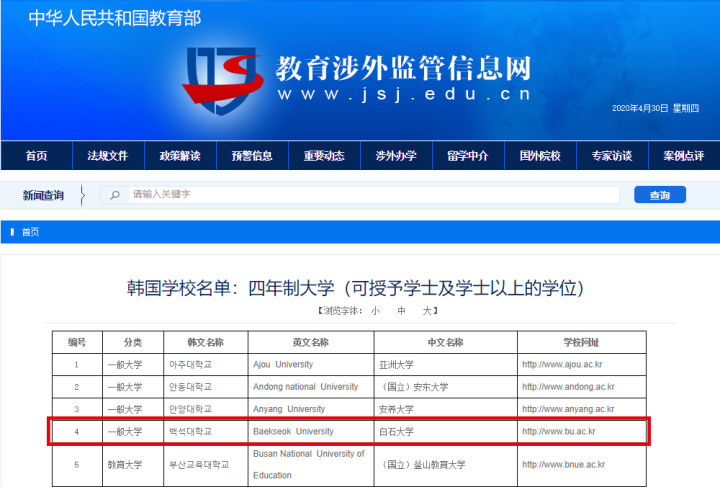Screen dimensions: 720x487
Task: Open the Baekseok University website link
Action: (559, 431)
